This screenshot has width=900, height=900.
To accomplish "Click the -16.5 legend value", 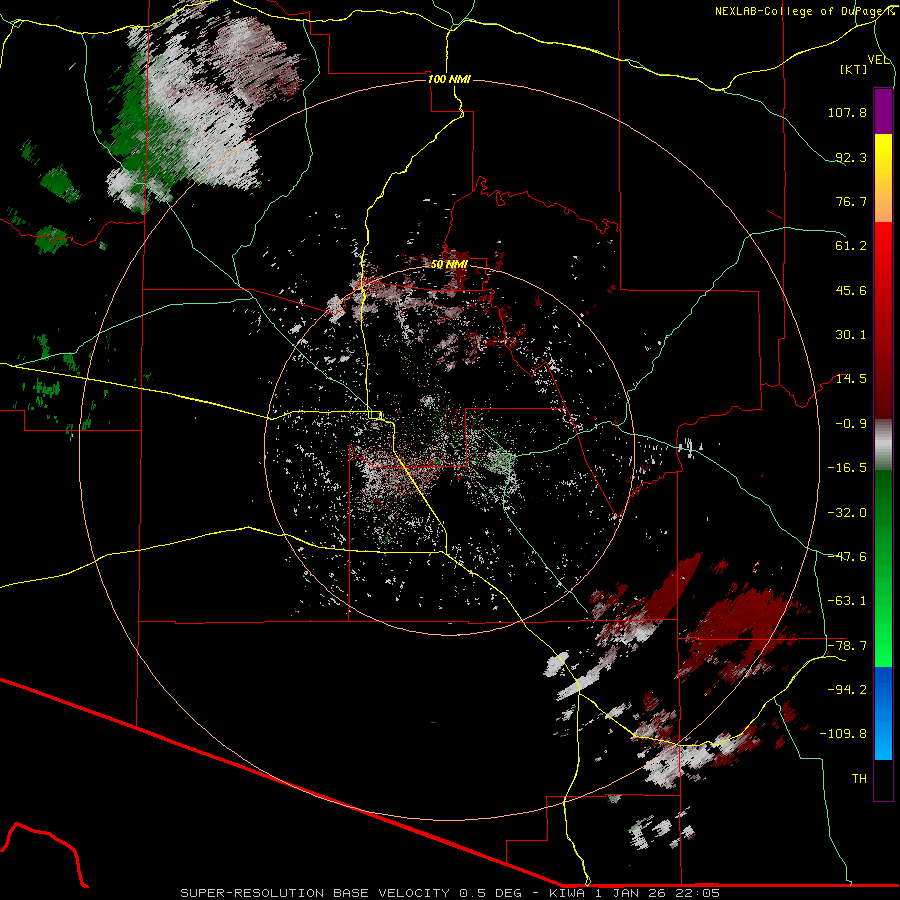I will click(x=847, y=468).
